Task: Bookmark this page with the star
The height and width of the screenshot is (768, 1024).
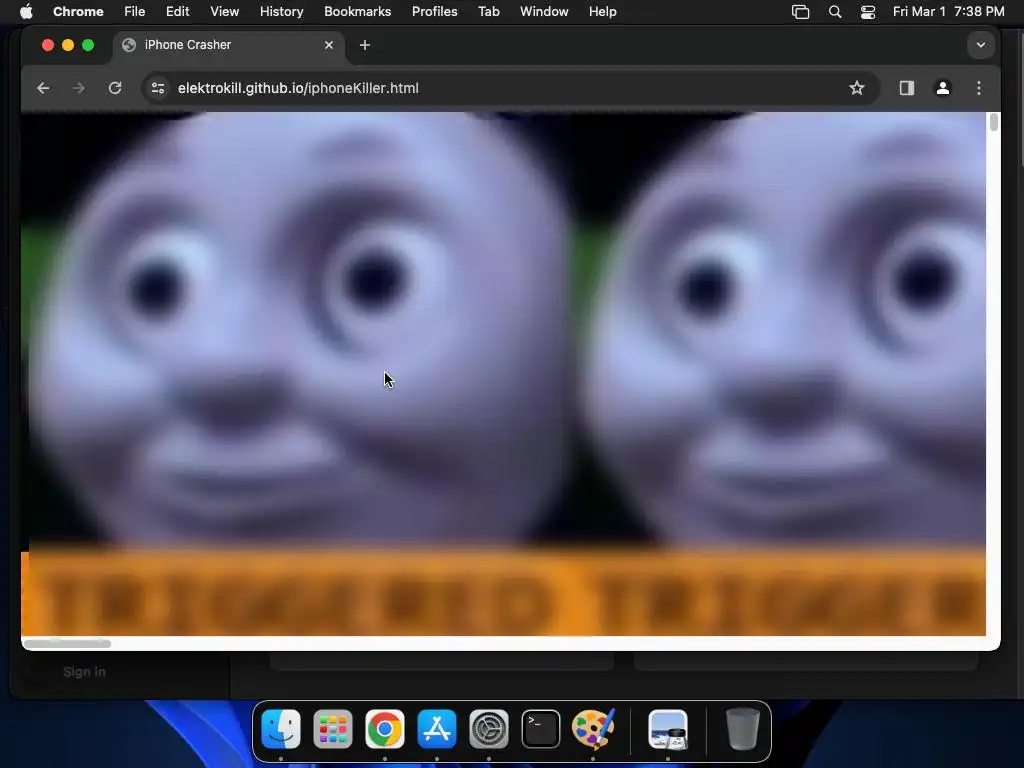Action: [857, 88]
